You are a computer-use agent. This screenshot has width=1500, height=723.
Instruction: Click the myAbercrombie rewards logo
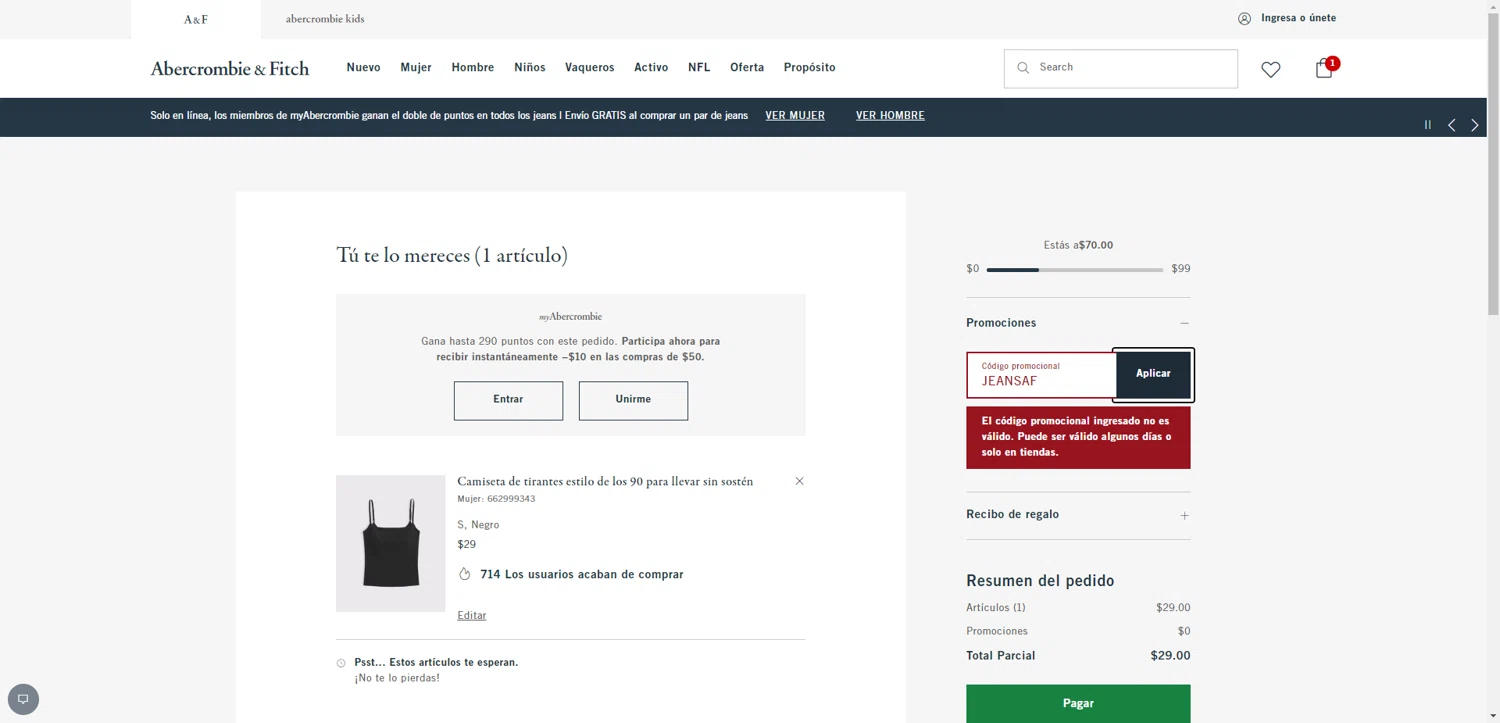coord(570,317)
